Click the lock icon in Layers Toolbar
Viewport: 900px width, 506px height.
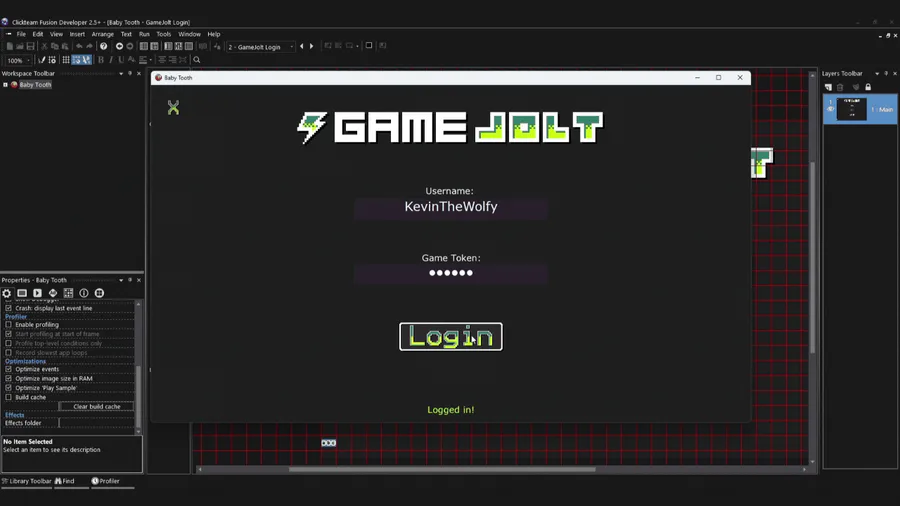point(868,87)
